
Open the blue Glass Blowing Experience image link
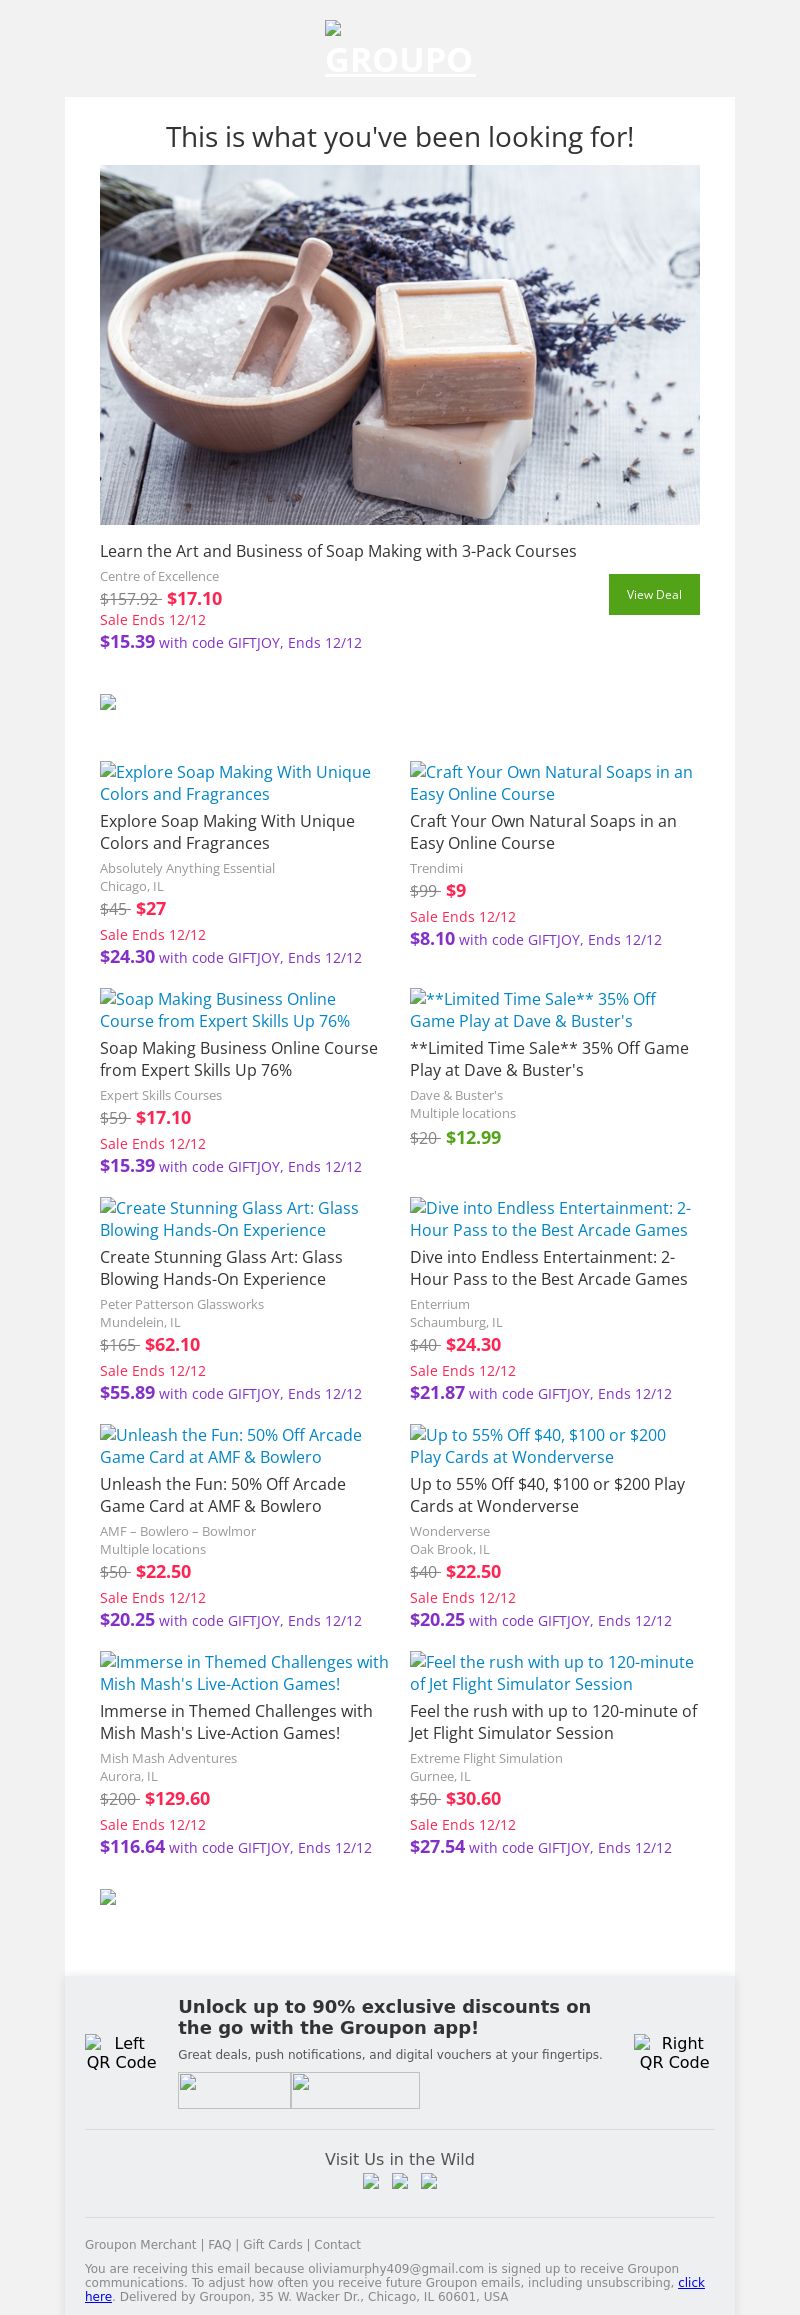229,1219
